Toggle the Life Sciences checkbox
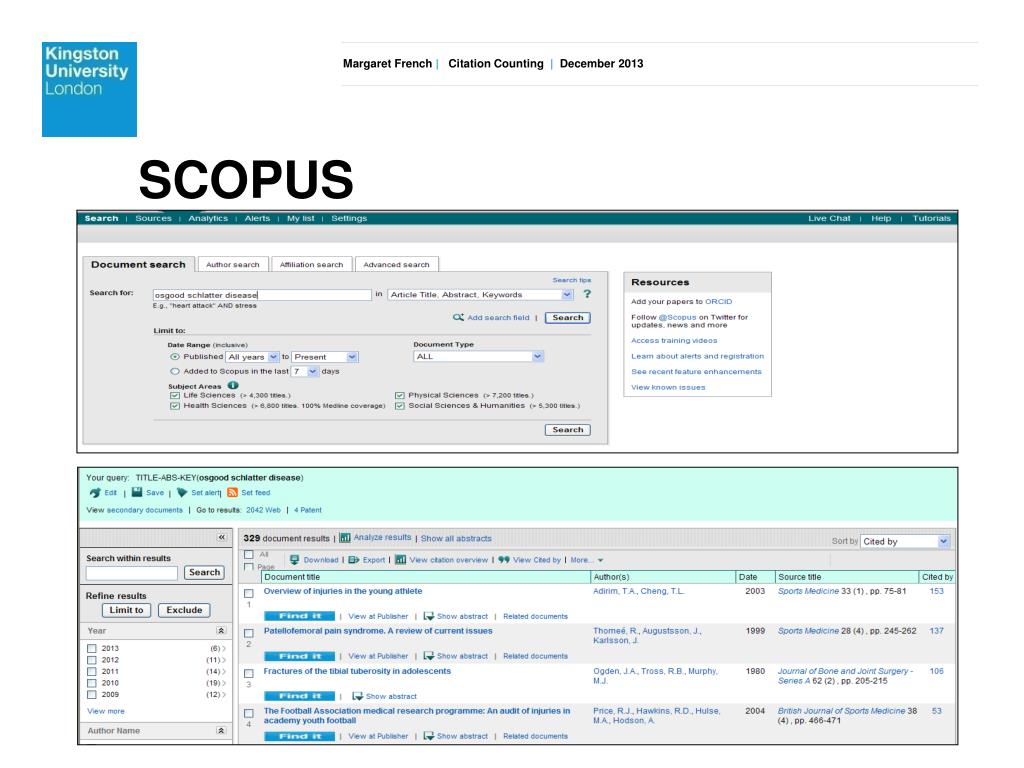The image size is (1024, 768). click(174, 395)
